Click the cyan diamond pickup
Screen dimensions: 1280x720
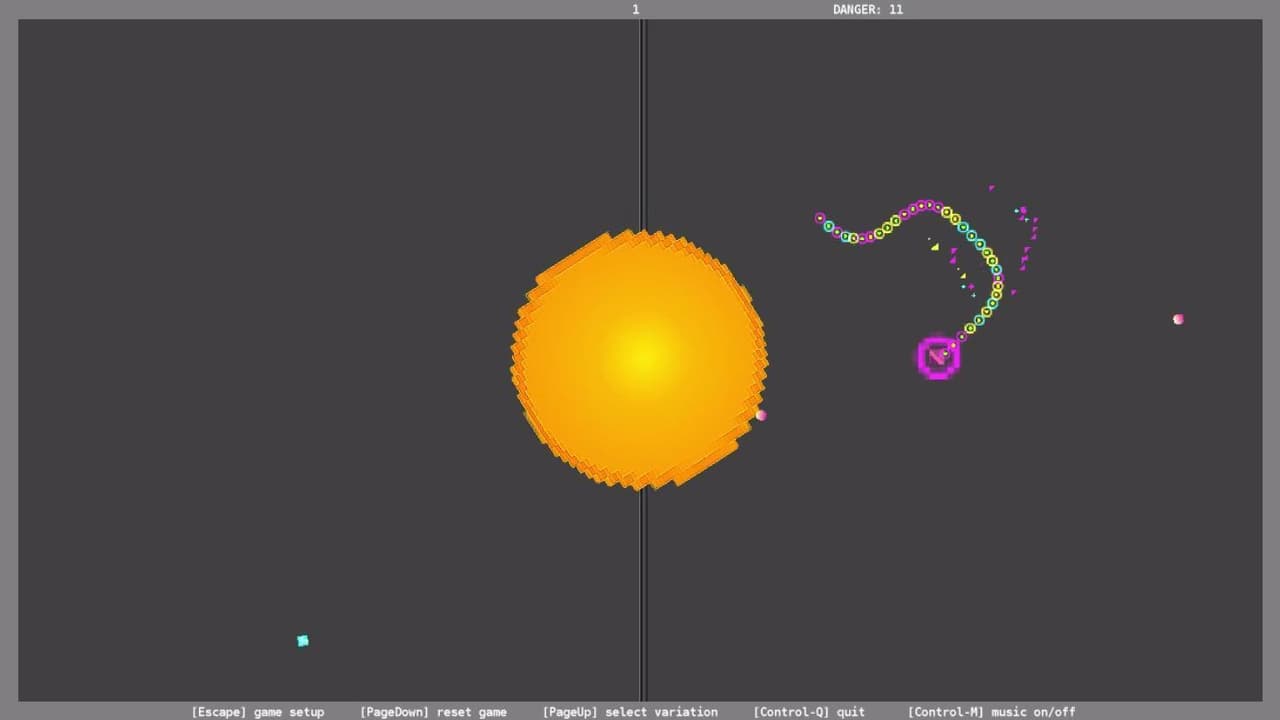coord(303,641)
